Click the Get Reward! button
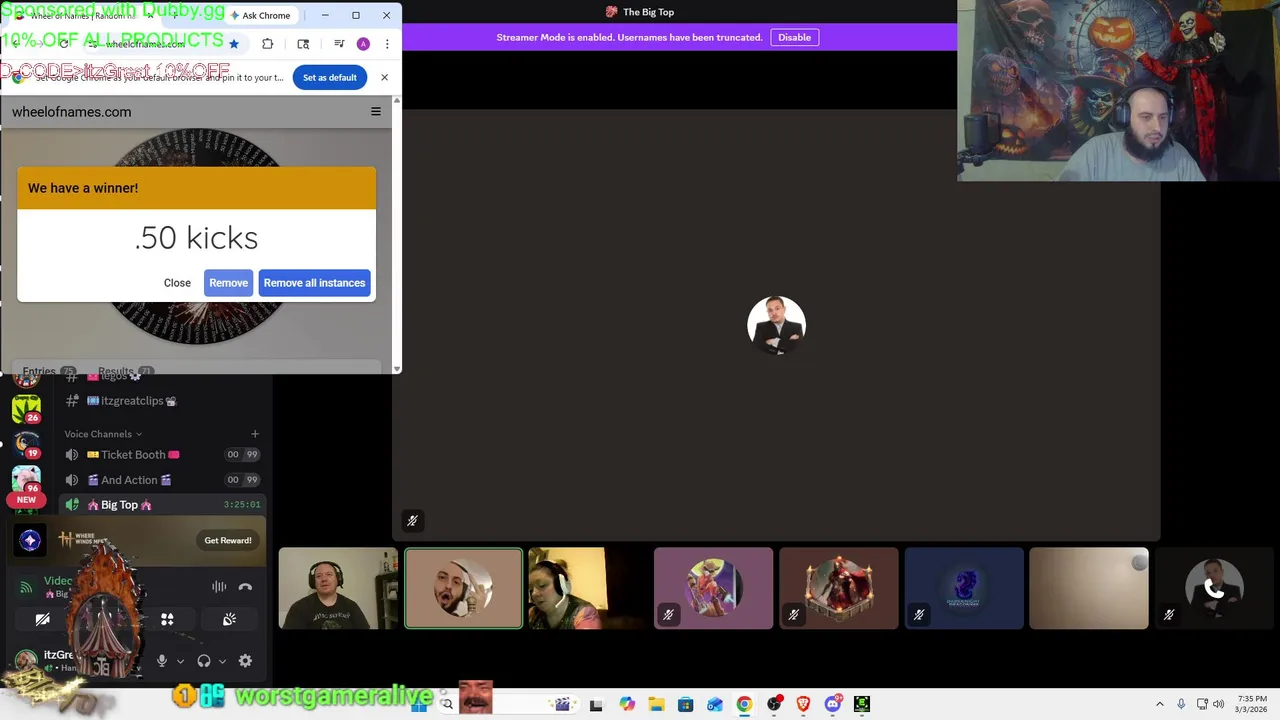 click(x=228, y=541)
